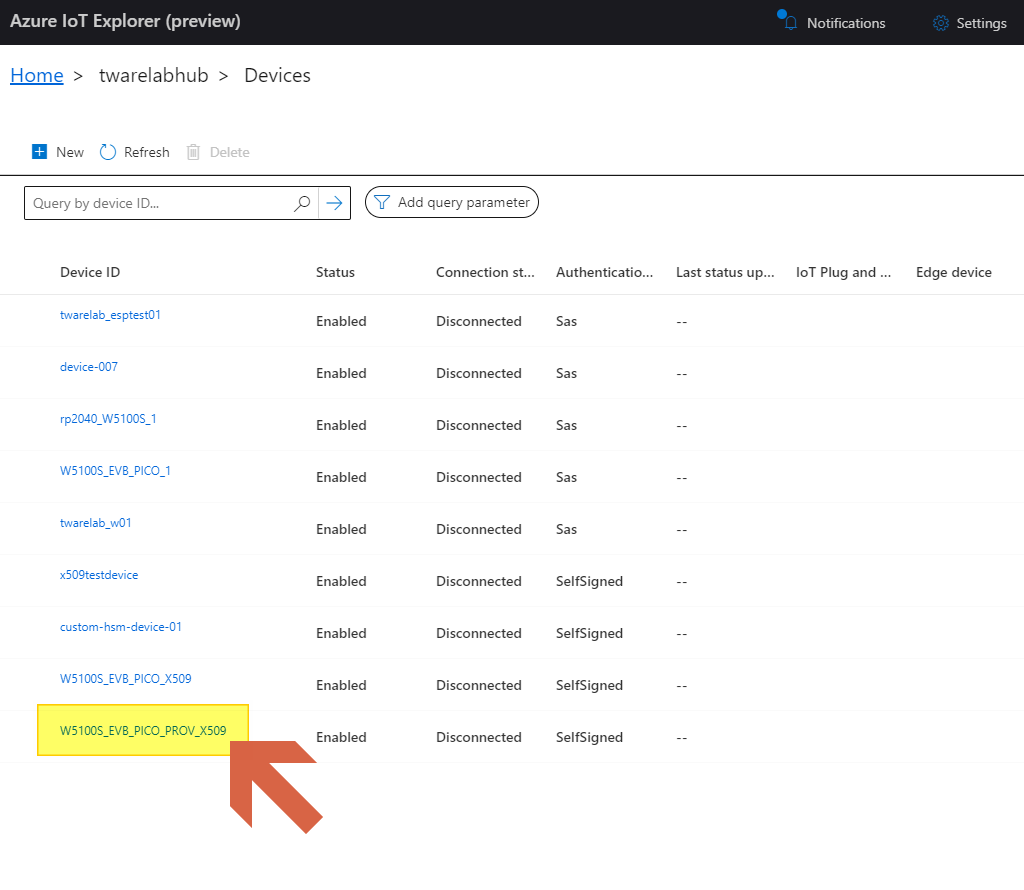
Task: Open device twarelab_w01
Action: click(x=96, y=523)
